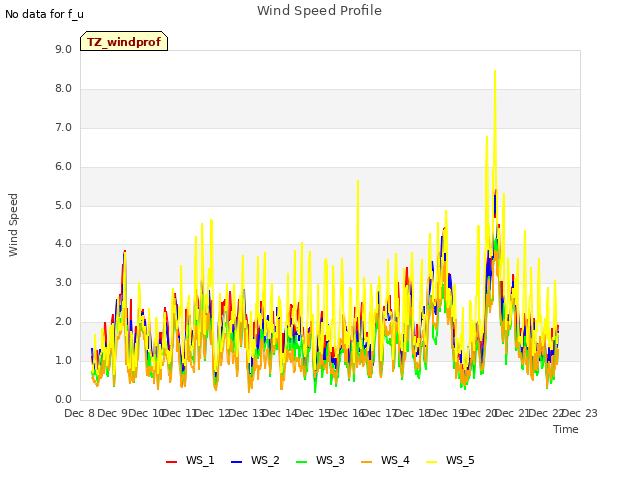Click the 5.0 y-axis tick label

click(63, 205)
